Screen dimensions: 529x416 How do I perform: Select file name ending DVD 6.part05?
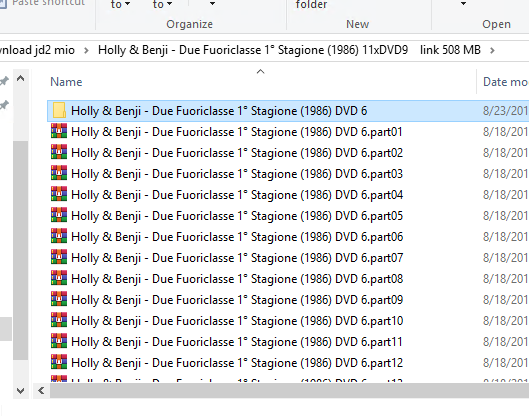(237, 216)
